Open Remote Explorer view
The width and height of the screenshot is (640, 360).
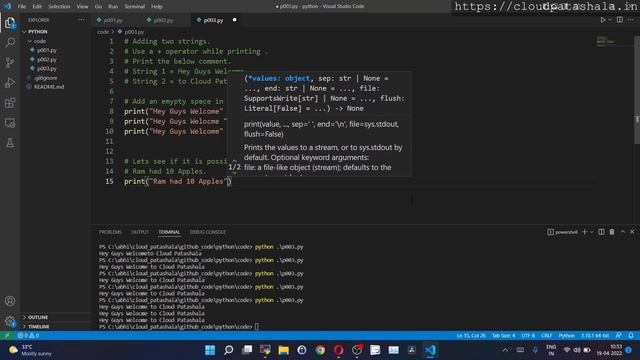tap(10, 123)
